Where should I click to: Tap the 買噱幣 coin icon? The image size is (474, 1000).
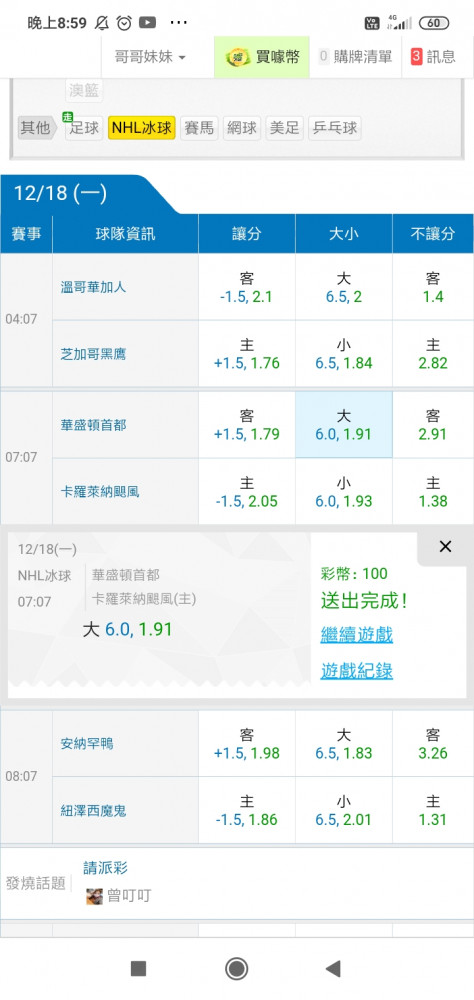239,57
